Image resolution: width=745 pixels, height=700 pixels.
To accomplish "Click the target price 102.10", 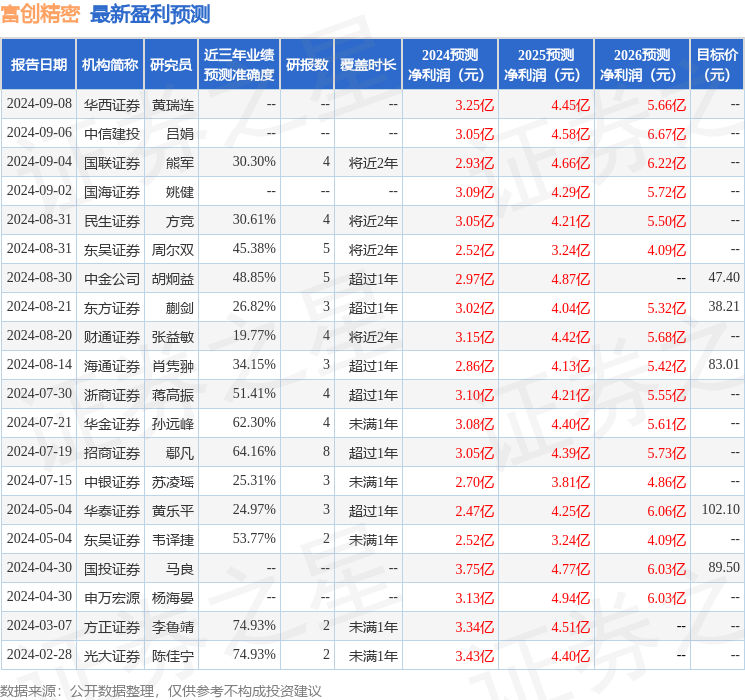I will 720,509.
